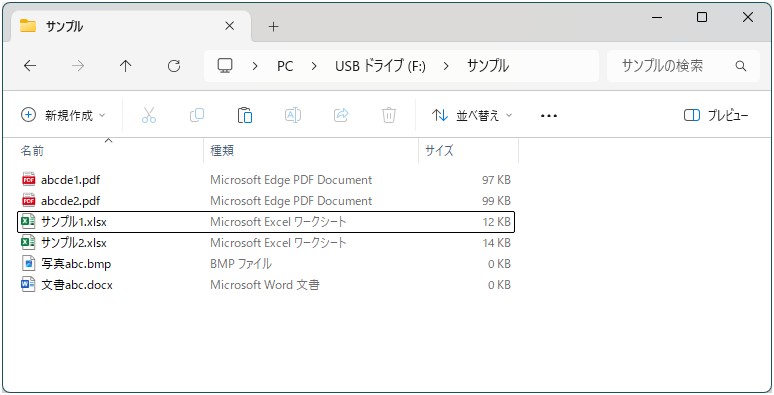Click the 14 KB size value
774x395 pixels.
pos(497,243)
